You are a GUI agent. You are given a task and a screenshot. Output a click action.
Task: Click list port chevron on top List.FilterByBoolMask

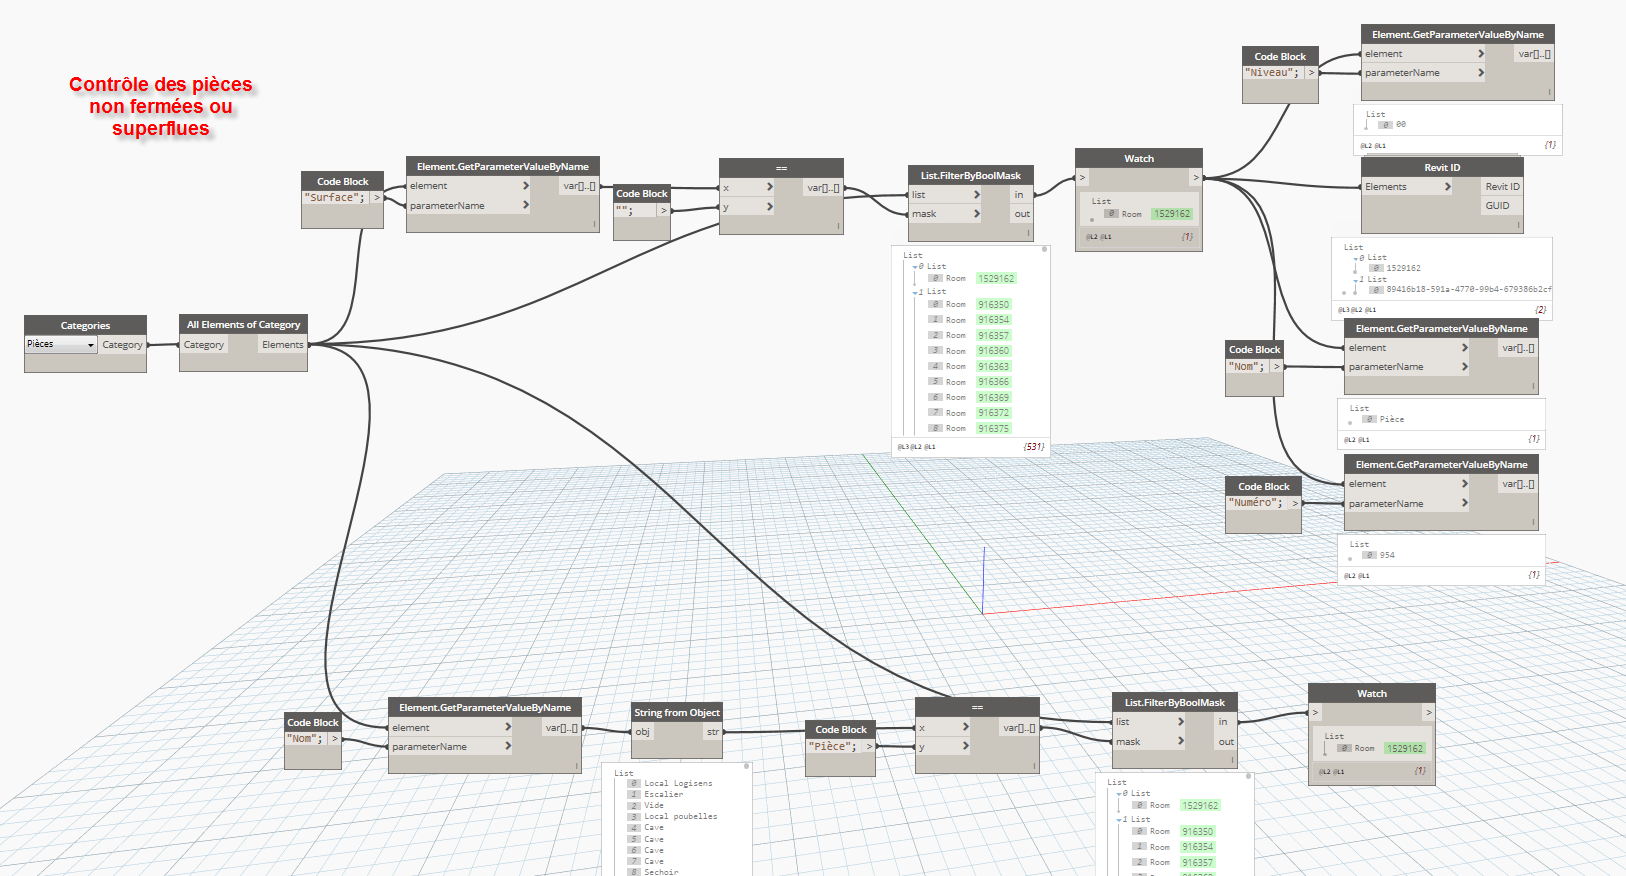[976, 195]
